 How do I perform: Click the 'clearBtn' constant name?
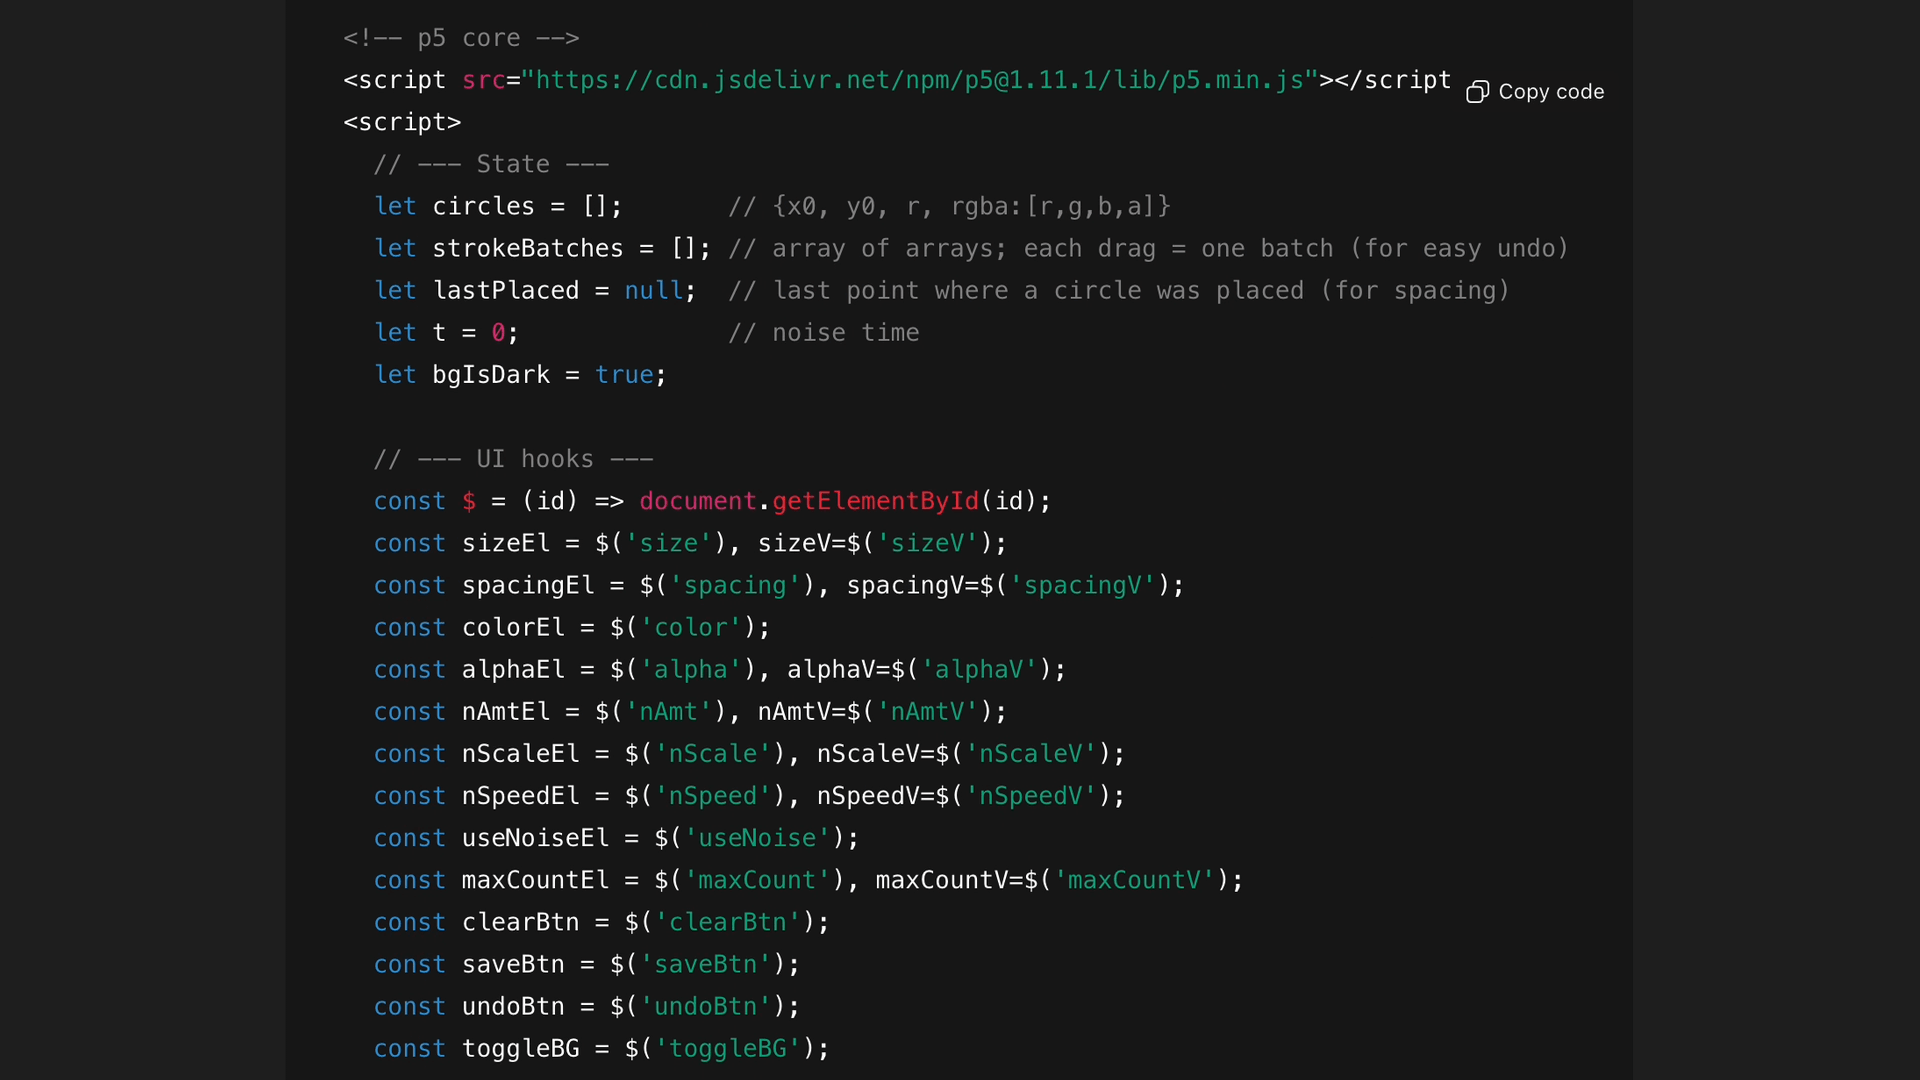tap(520, 922)
